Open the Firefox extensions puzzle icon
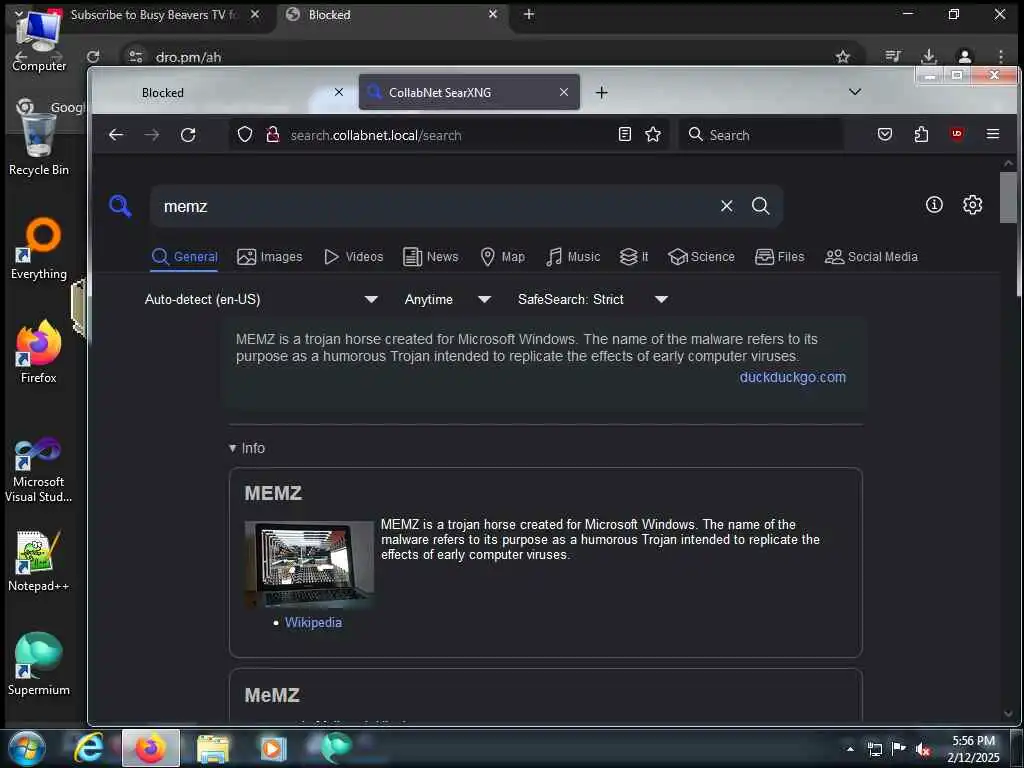The image size is (1024, 768). pyautogui.click(x=921, y=135)
